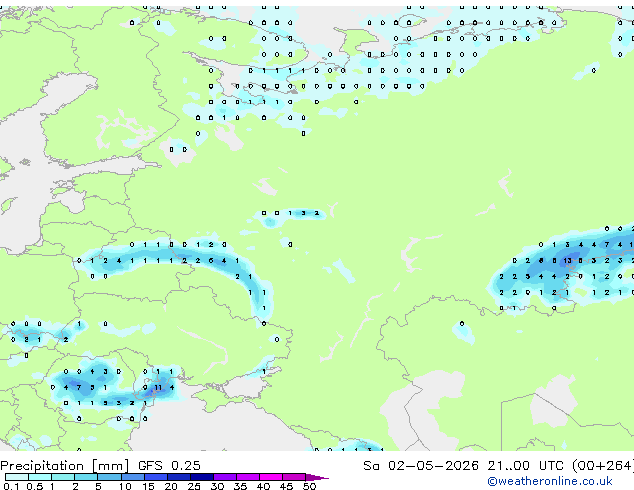The width and height of the screenshot is (634, 490).
Task: Pick the 2–5 mm legend swatch
Action: (86, 477)
